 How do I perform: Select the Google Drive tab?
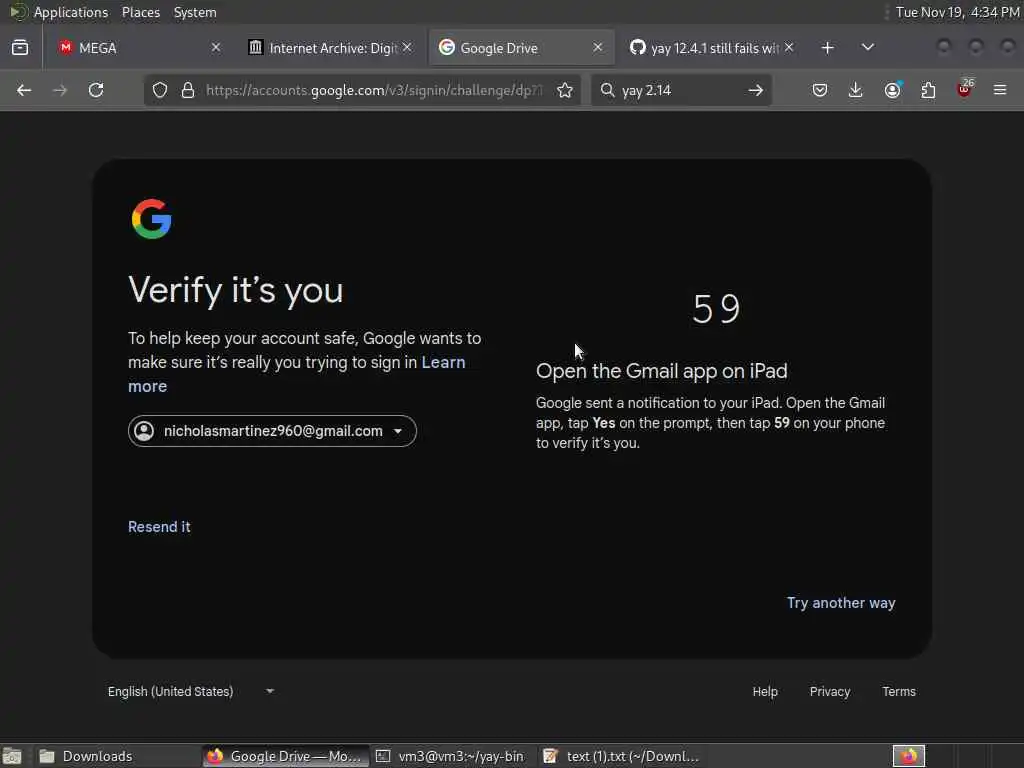tap(520, 48)
